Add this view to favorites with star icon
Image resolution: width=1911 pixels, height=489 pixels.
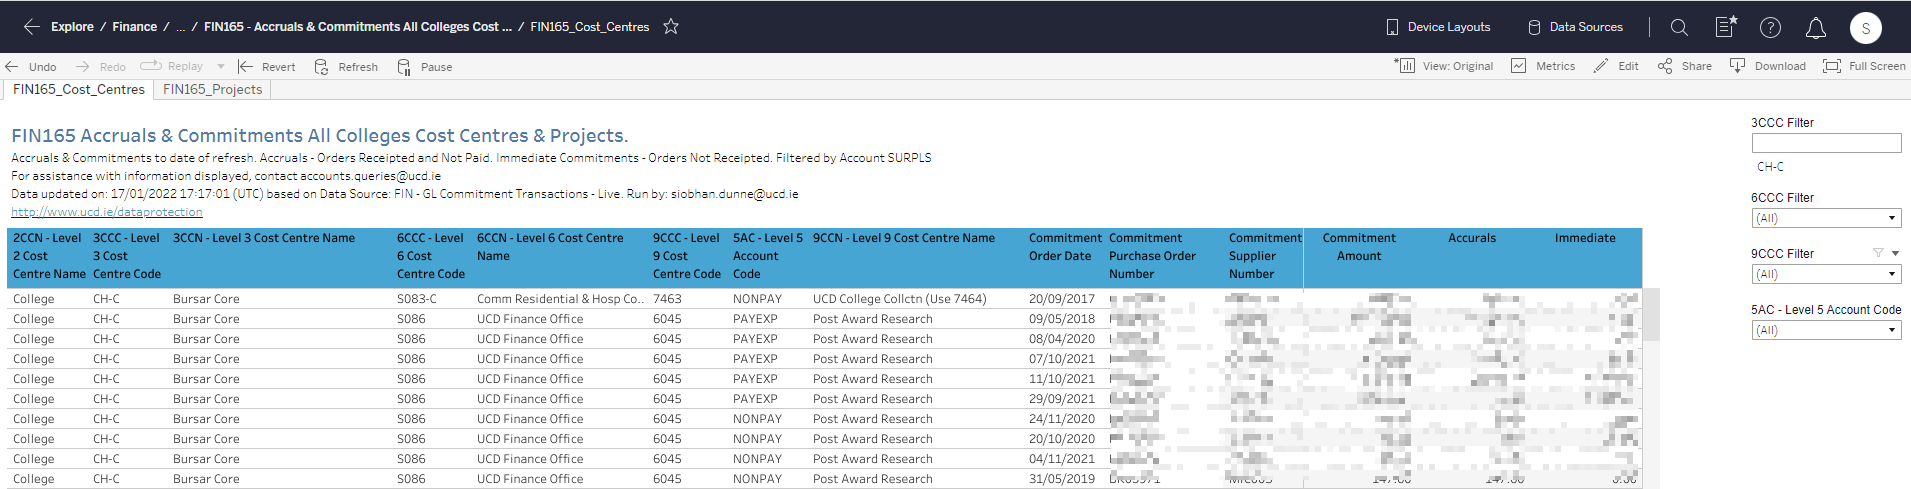click(x=671, y=27)
